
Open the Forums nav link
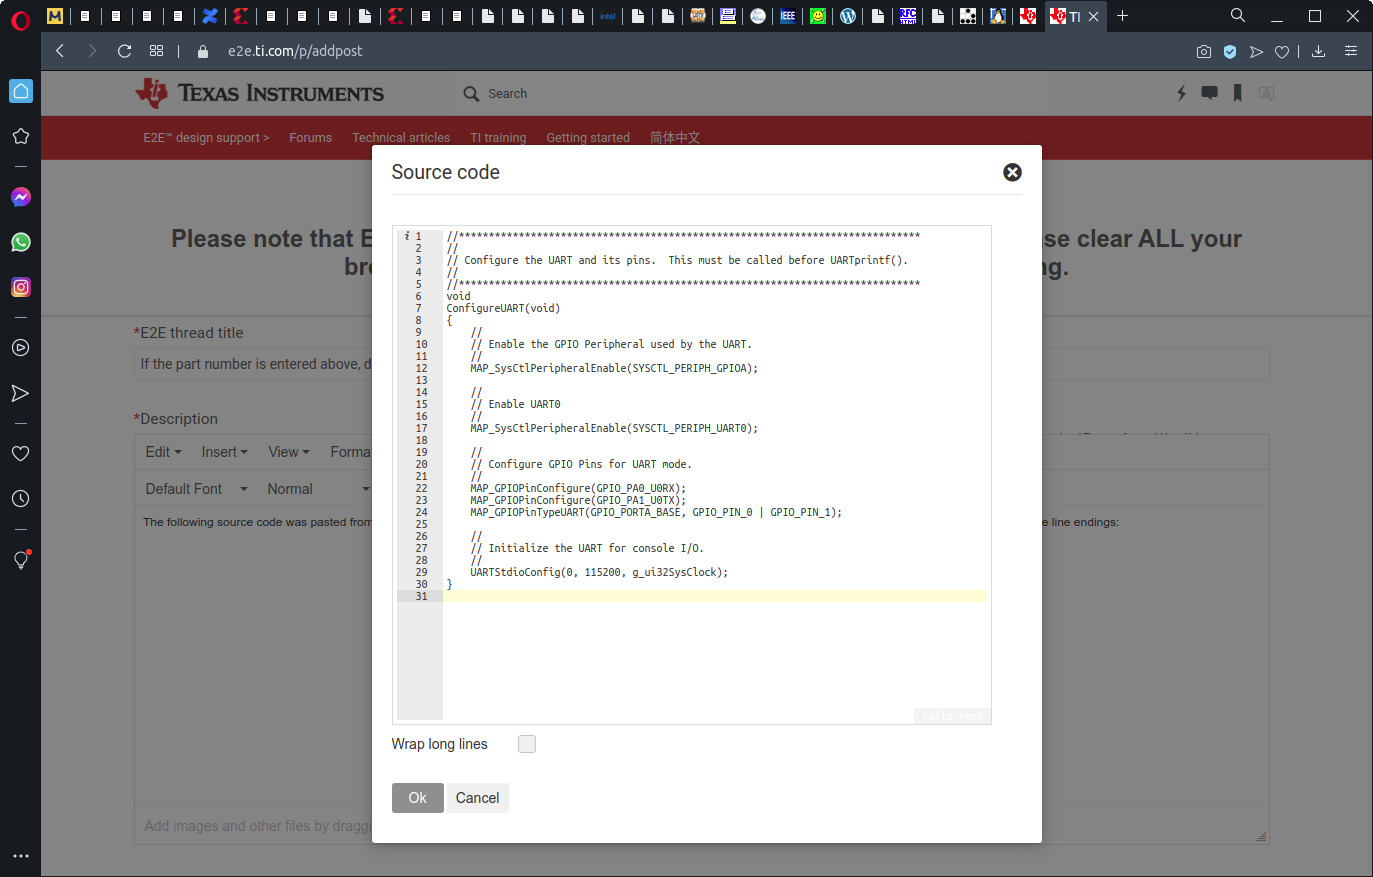310,138
